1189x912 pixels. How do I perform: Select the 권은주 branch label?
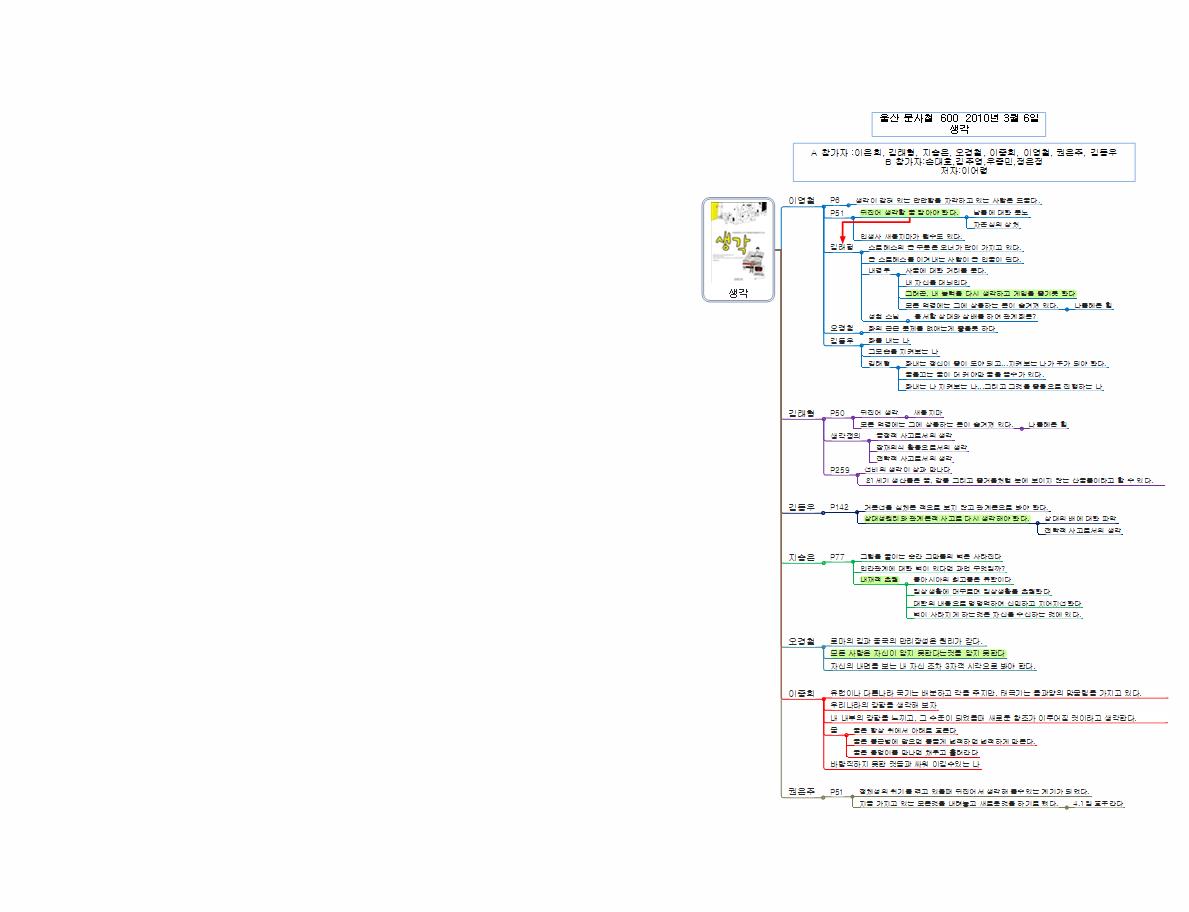(801, 791)
